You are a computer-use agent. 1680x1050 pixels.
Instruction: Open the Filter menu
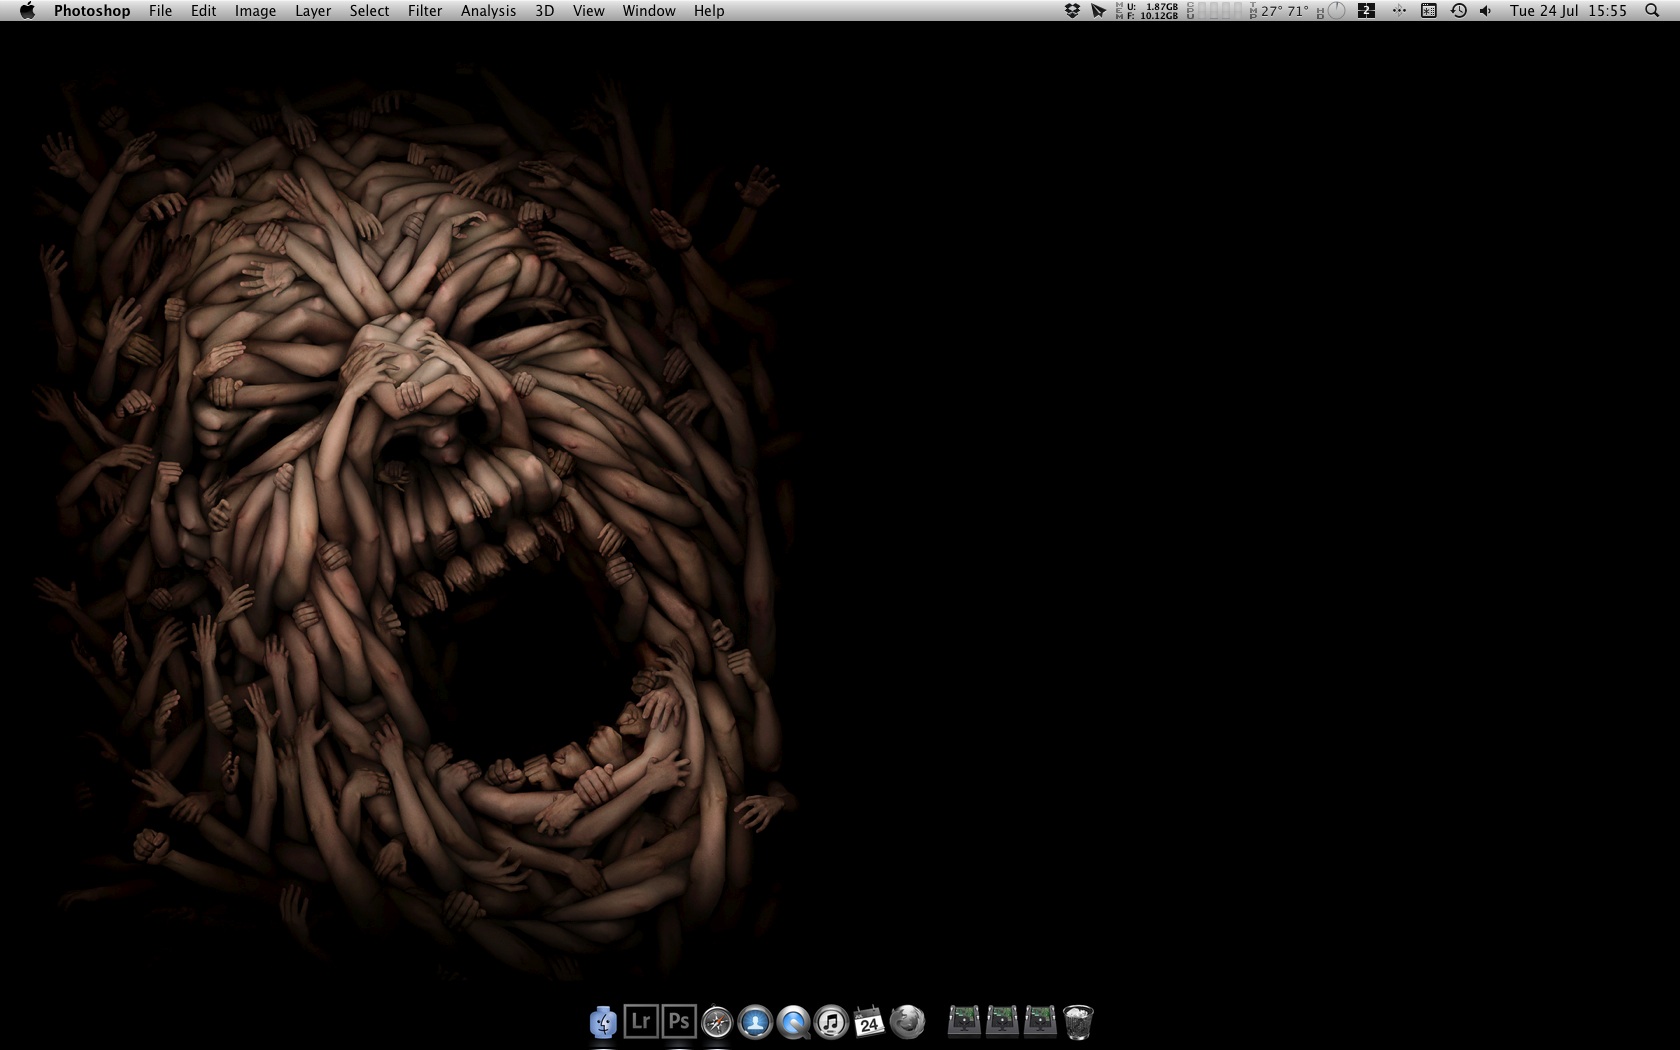click(425, 11)
